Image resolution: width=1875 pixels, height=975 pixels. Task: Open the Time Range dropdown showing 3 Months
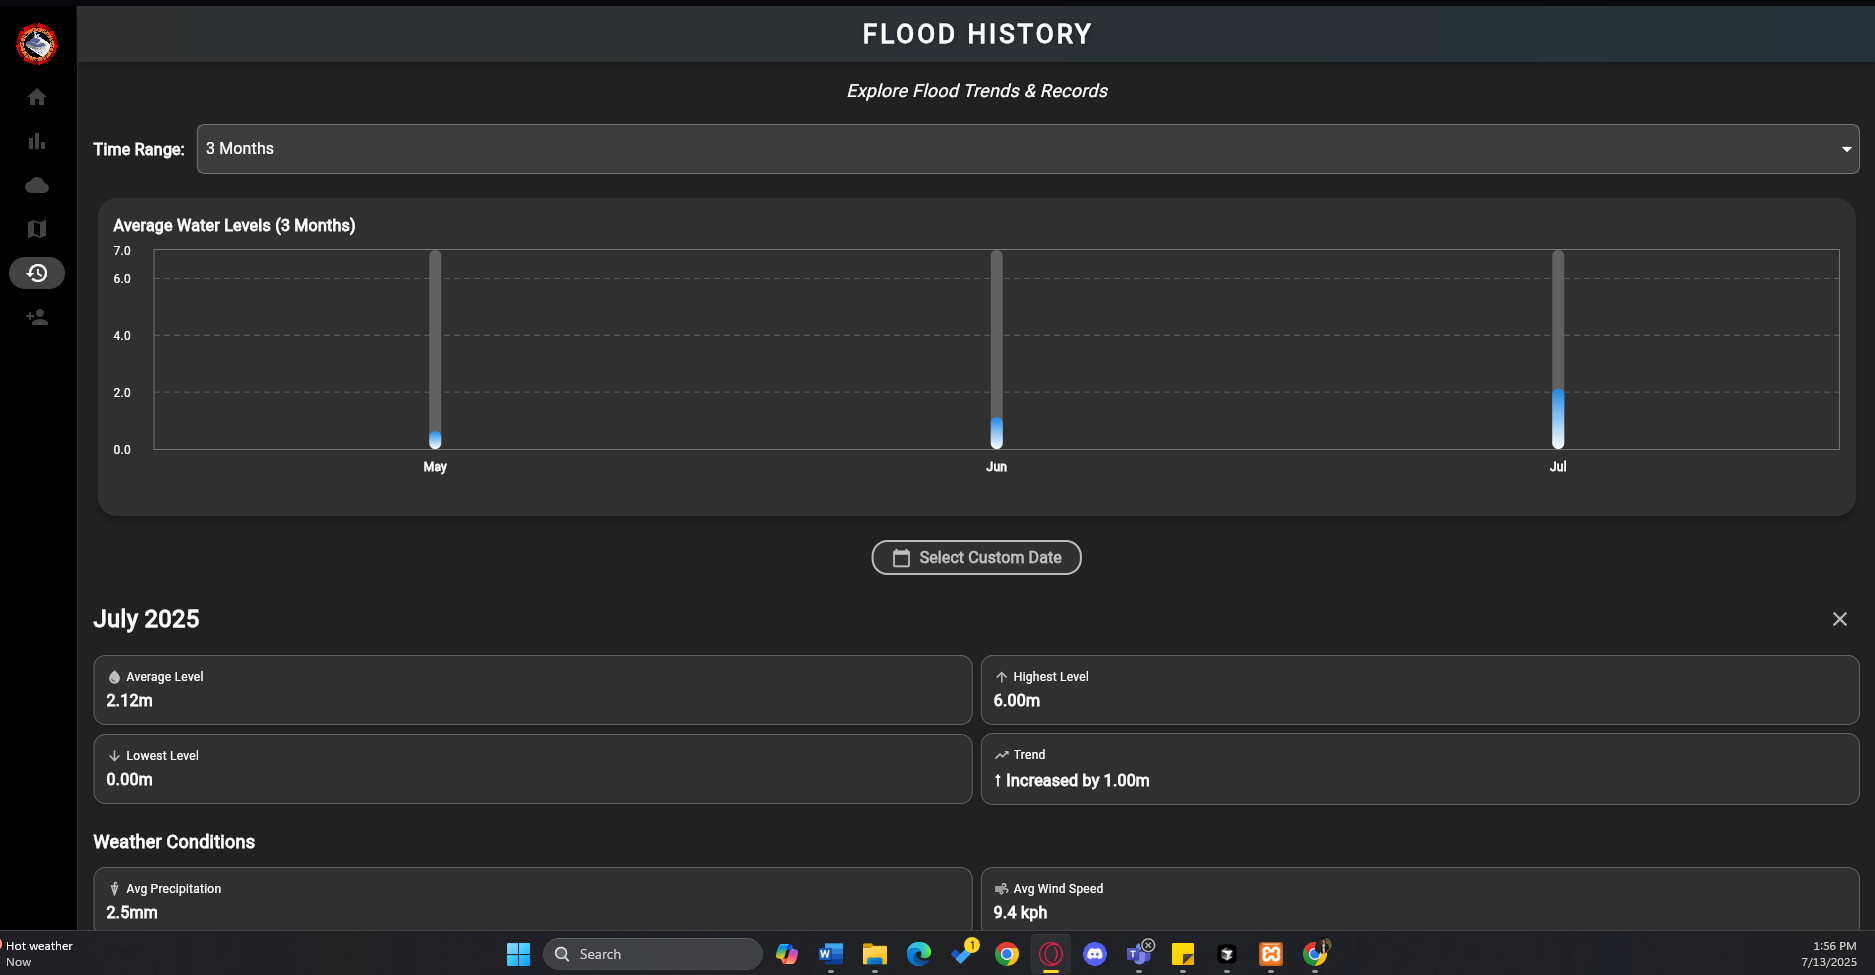(1028, 149)
